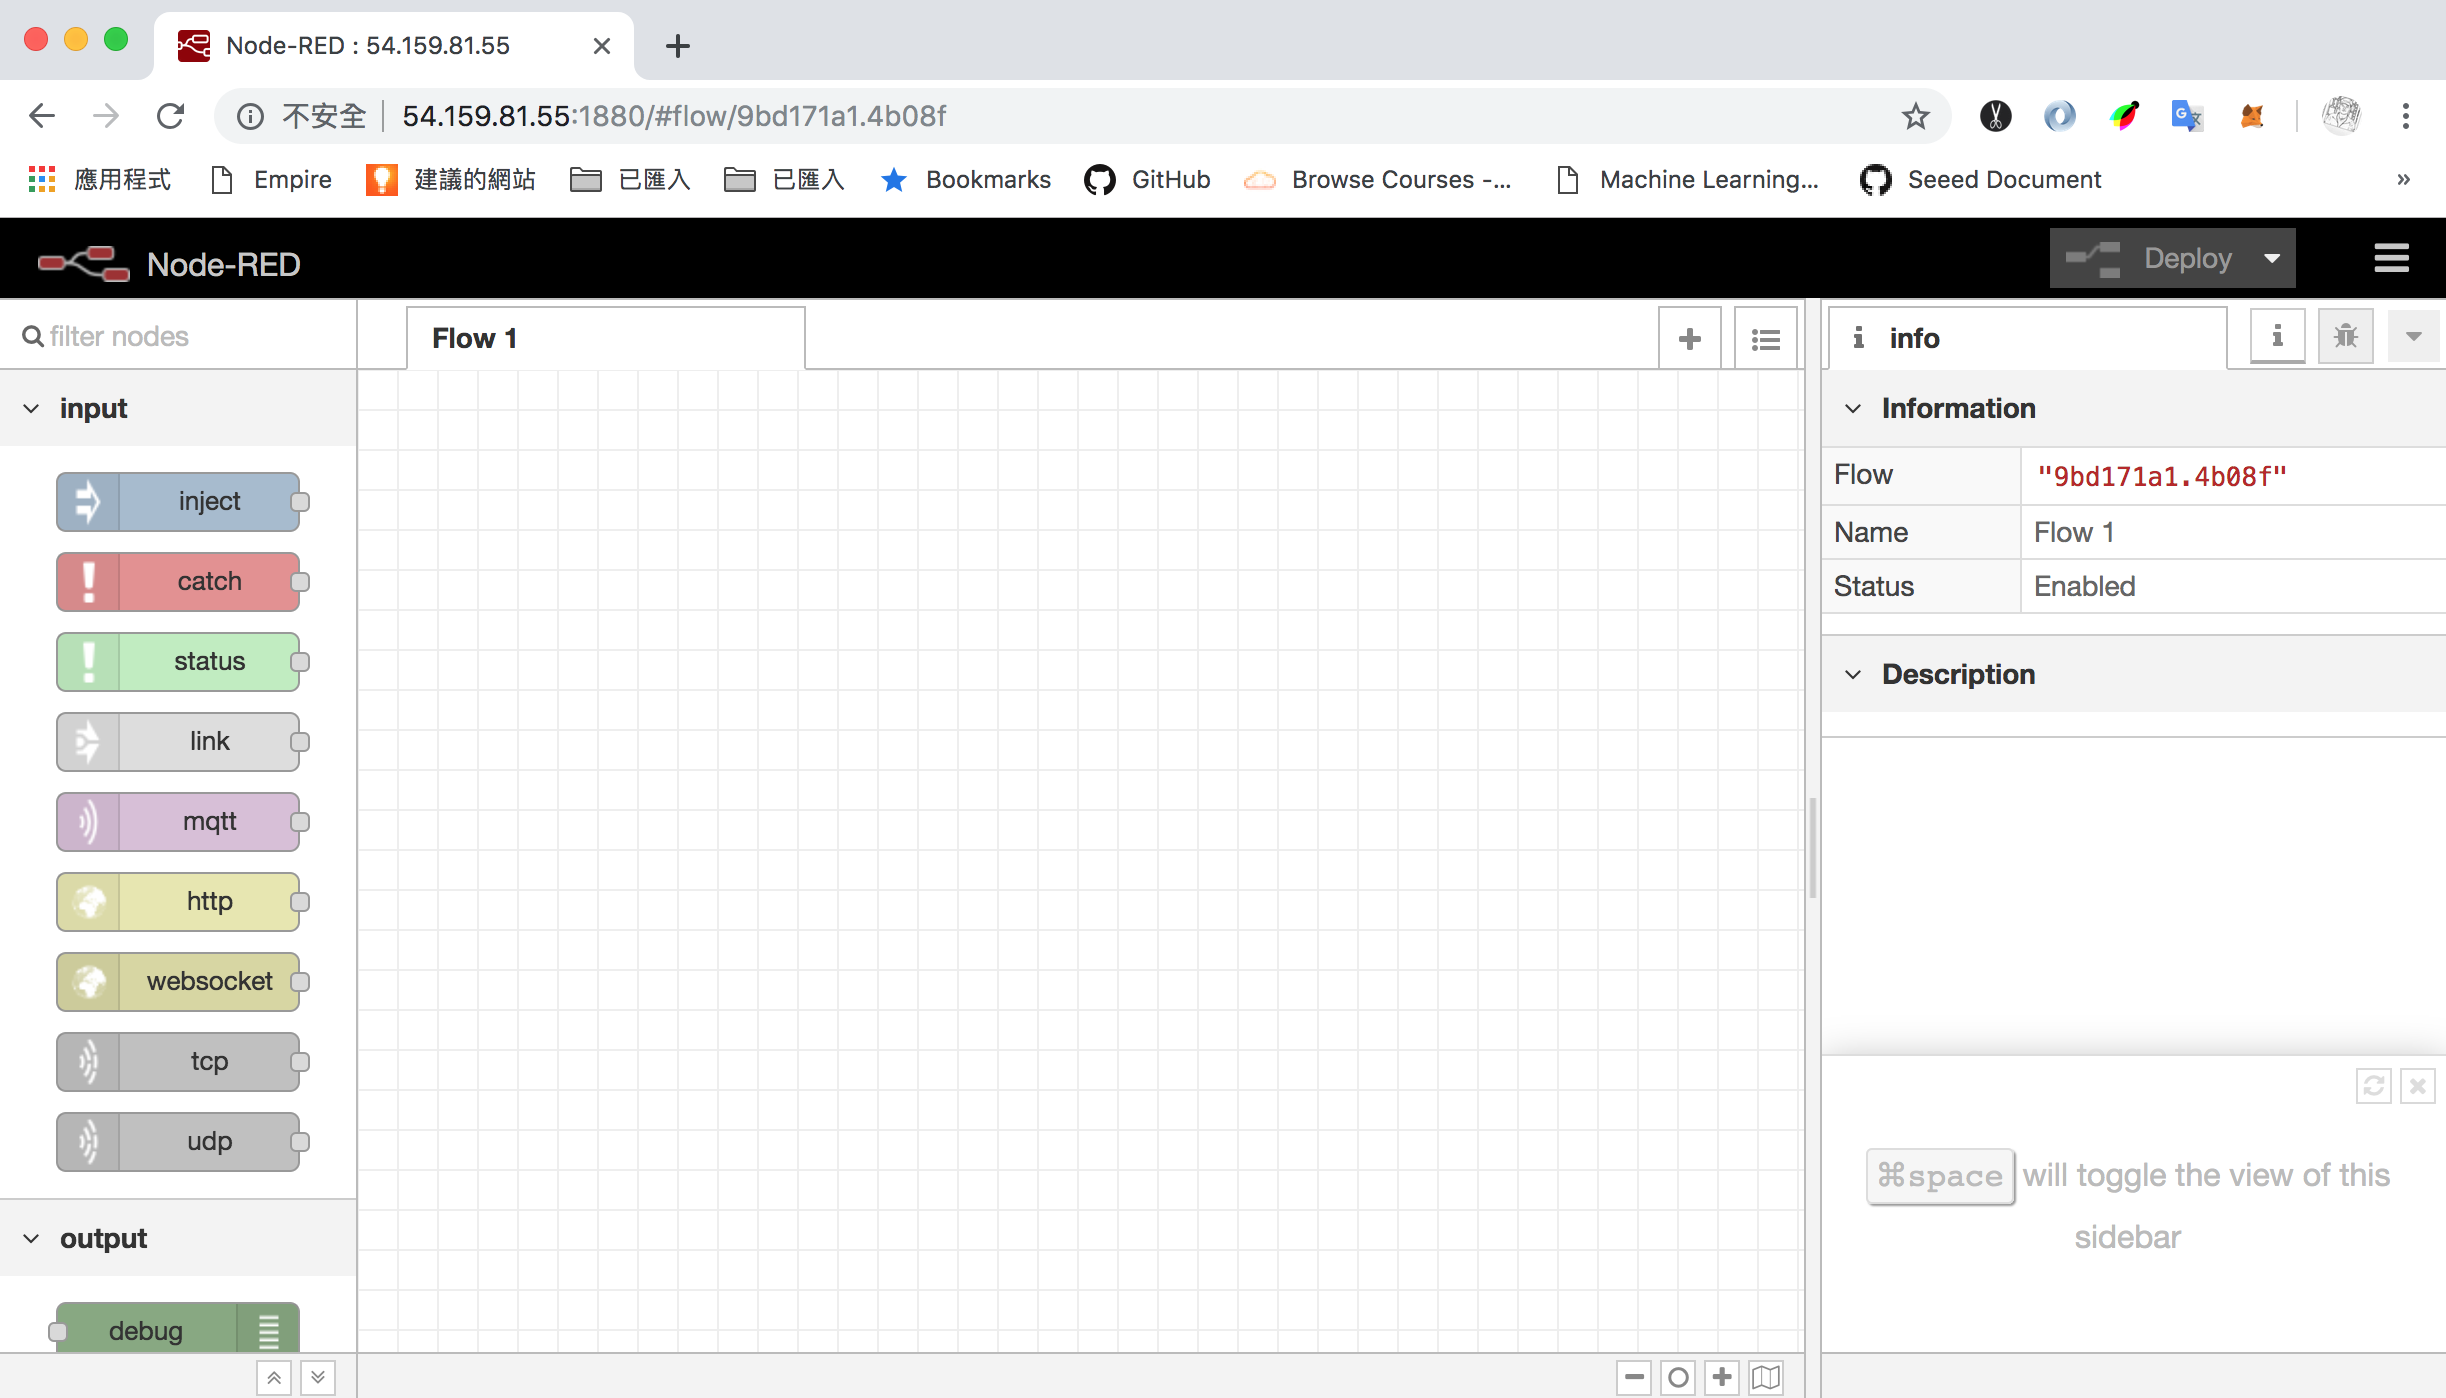
Task: Expand all palette categories
Action: (318, 1377)
